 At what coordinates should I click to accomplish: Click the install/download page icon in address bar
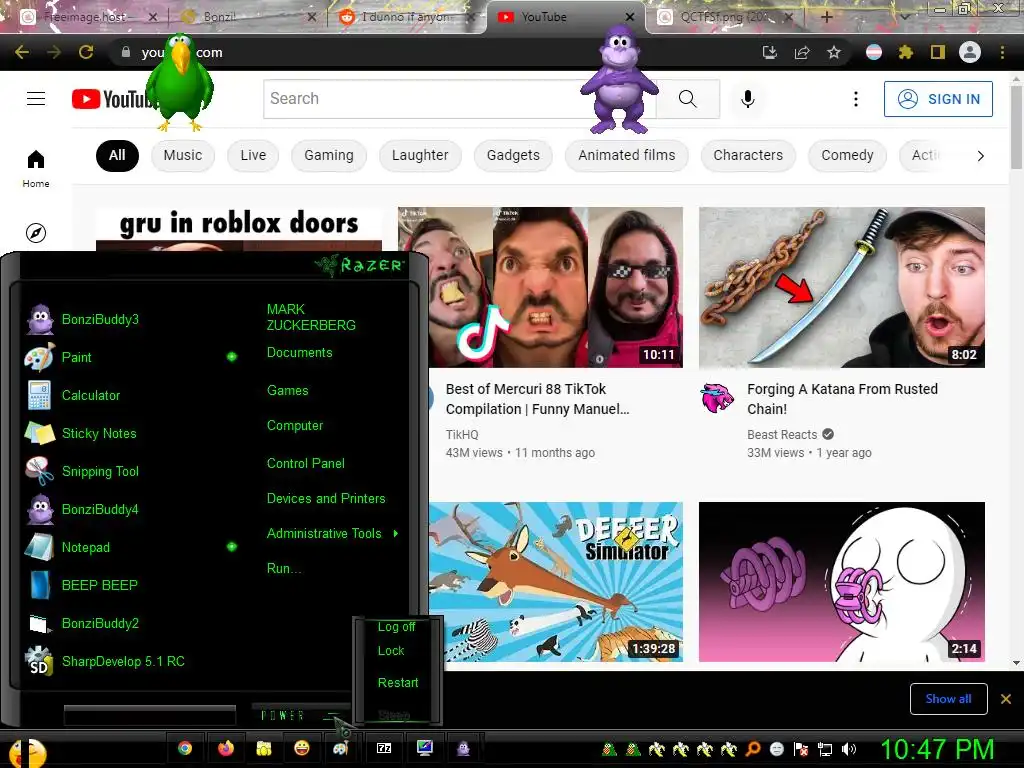point(769,52)
